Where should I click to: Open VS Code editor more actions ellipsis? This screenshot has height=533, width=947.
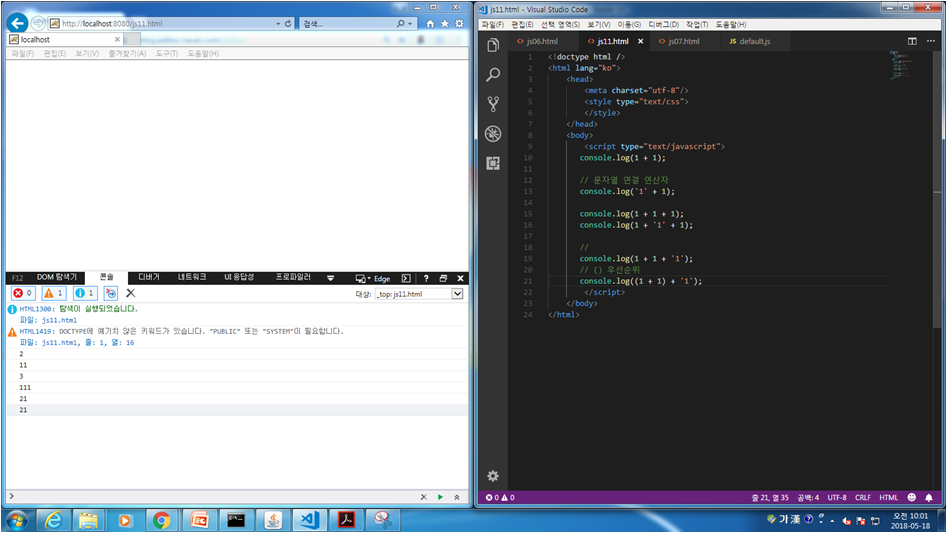(931, 41)
